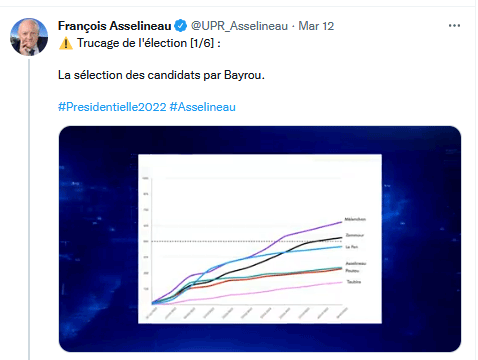Open the tweet's three-dot More menu
Viewport: 478px width, 360px height.
coord(454,26)
